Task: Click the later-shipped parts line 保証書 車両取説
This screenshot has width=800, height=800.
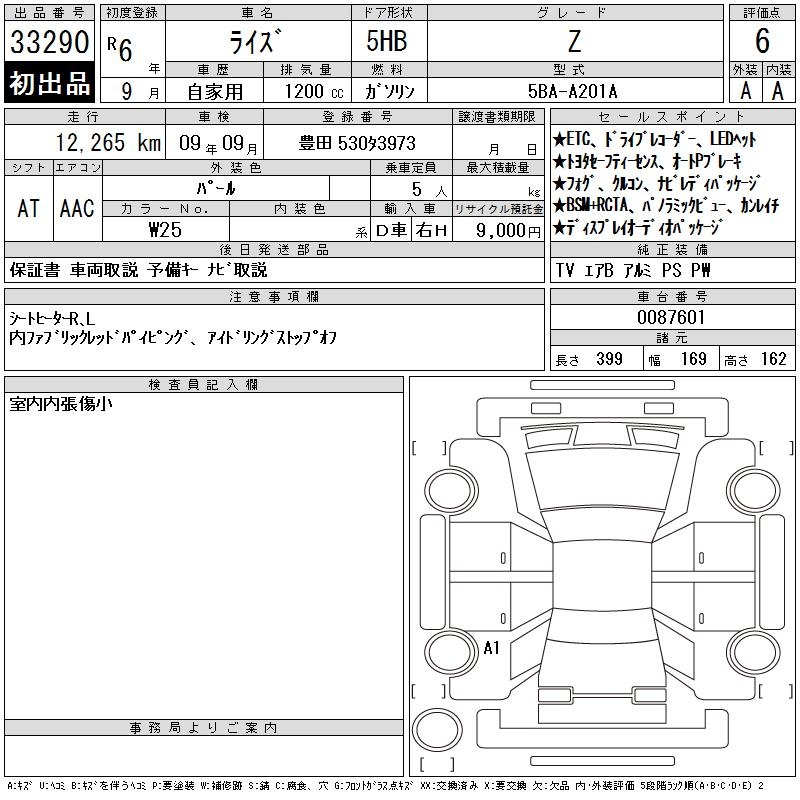Action: point(138,270)
